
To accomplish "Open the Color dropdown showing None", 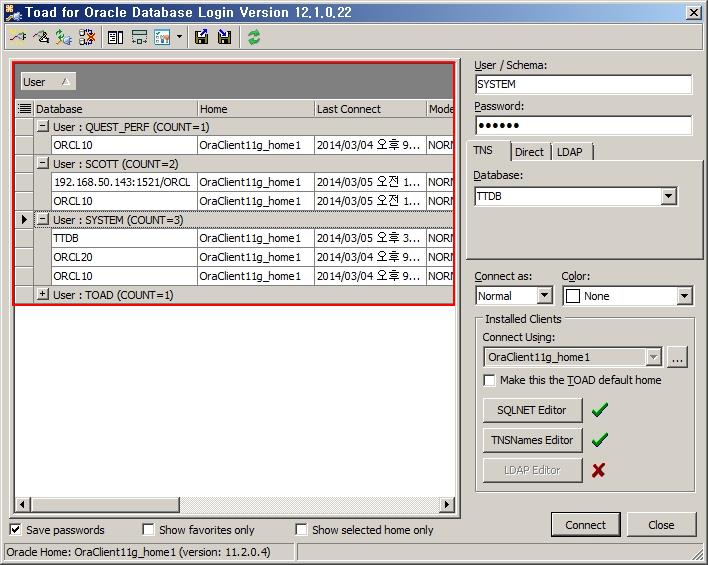I will (684, 296).
